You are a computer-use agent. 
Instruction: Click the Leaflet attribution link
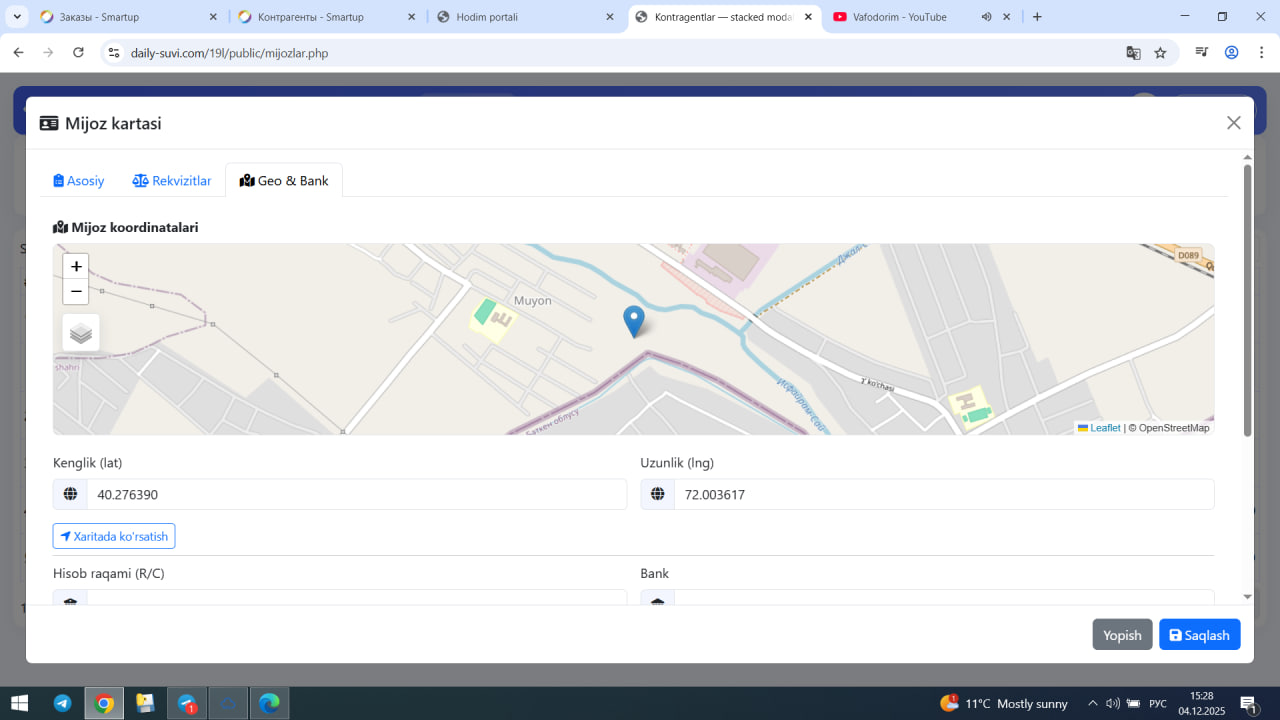tap(1104, 428)
